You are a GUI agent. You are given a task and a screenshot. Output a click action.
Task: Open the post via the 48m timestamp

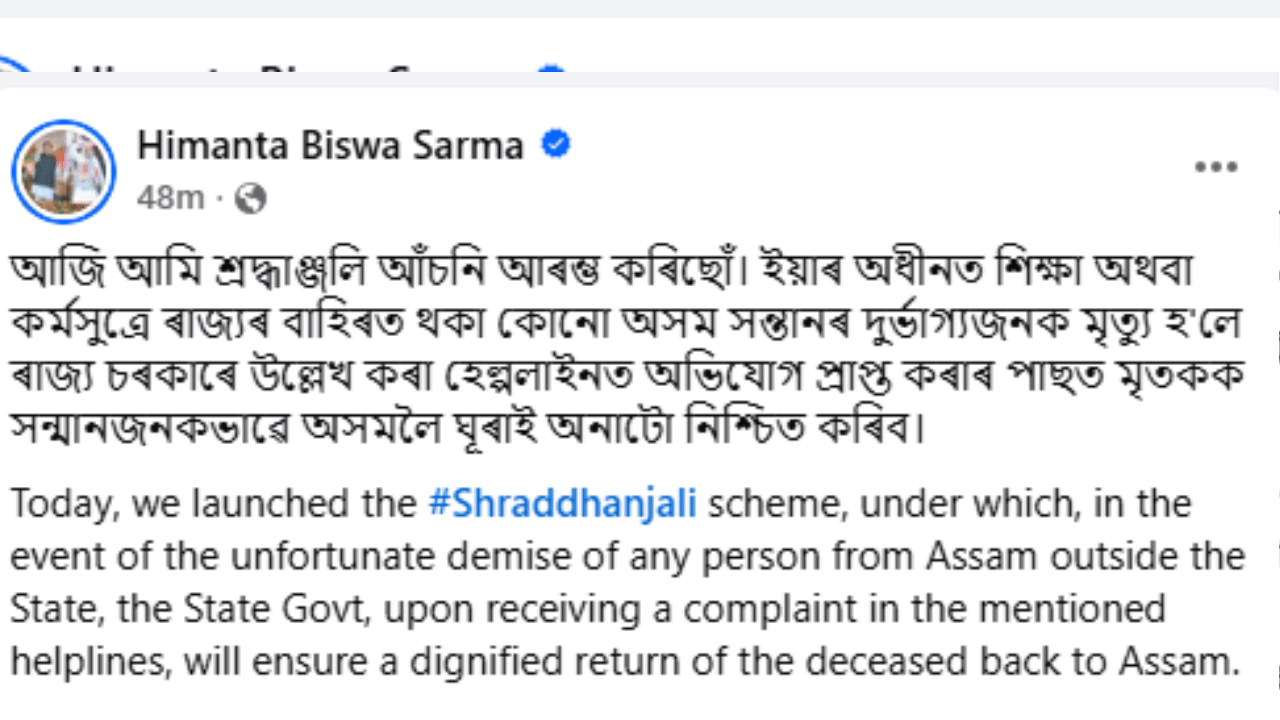tap(170, 199)
